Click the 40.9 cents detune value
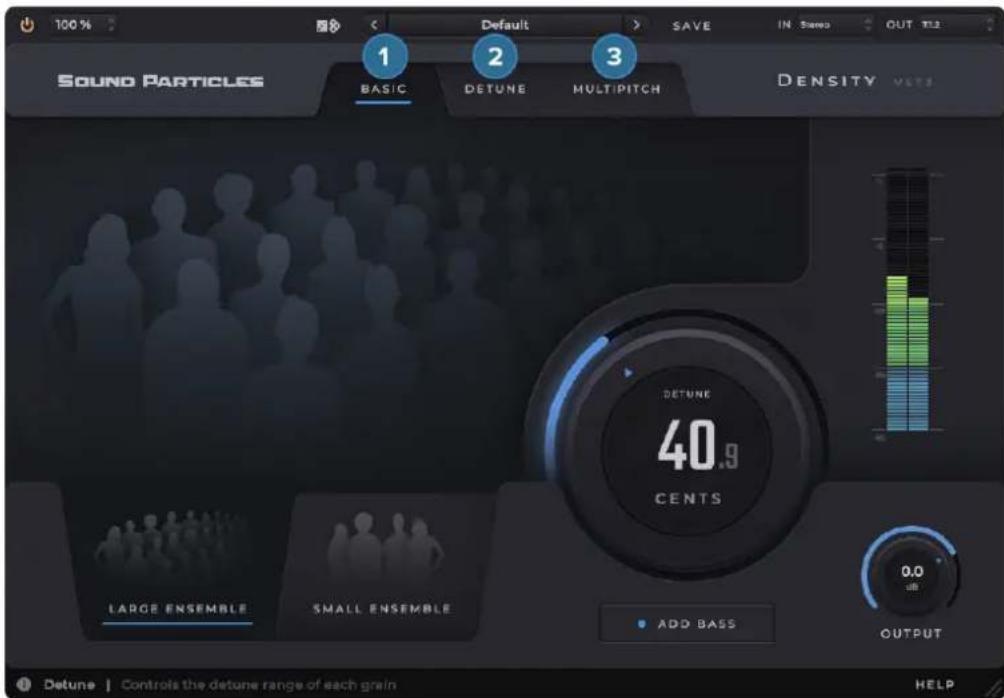The height and width of the screenshot is (698, 1004). [697, 446]
